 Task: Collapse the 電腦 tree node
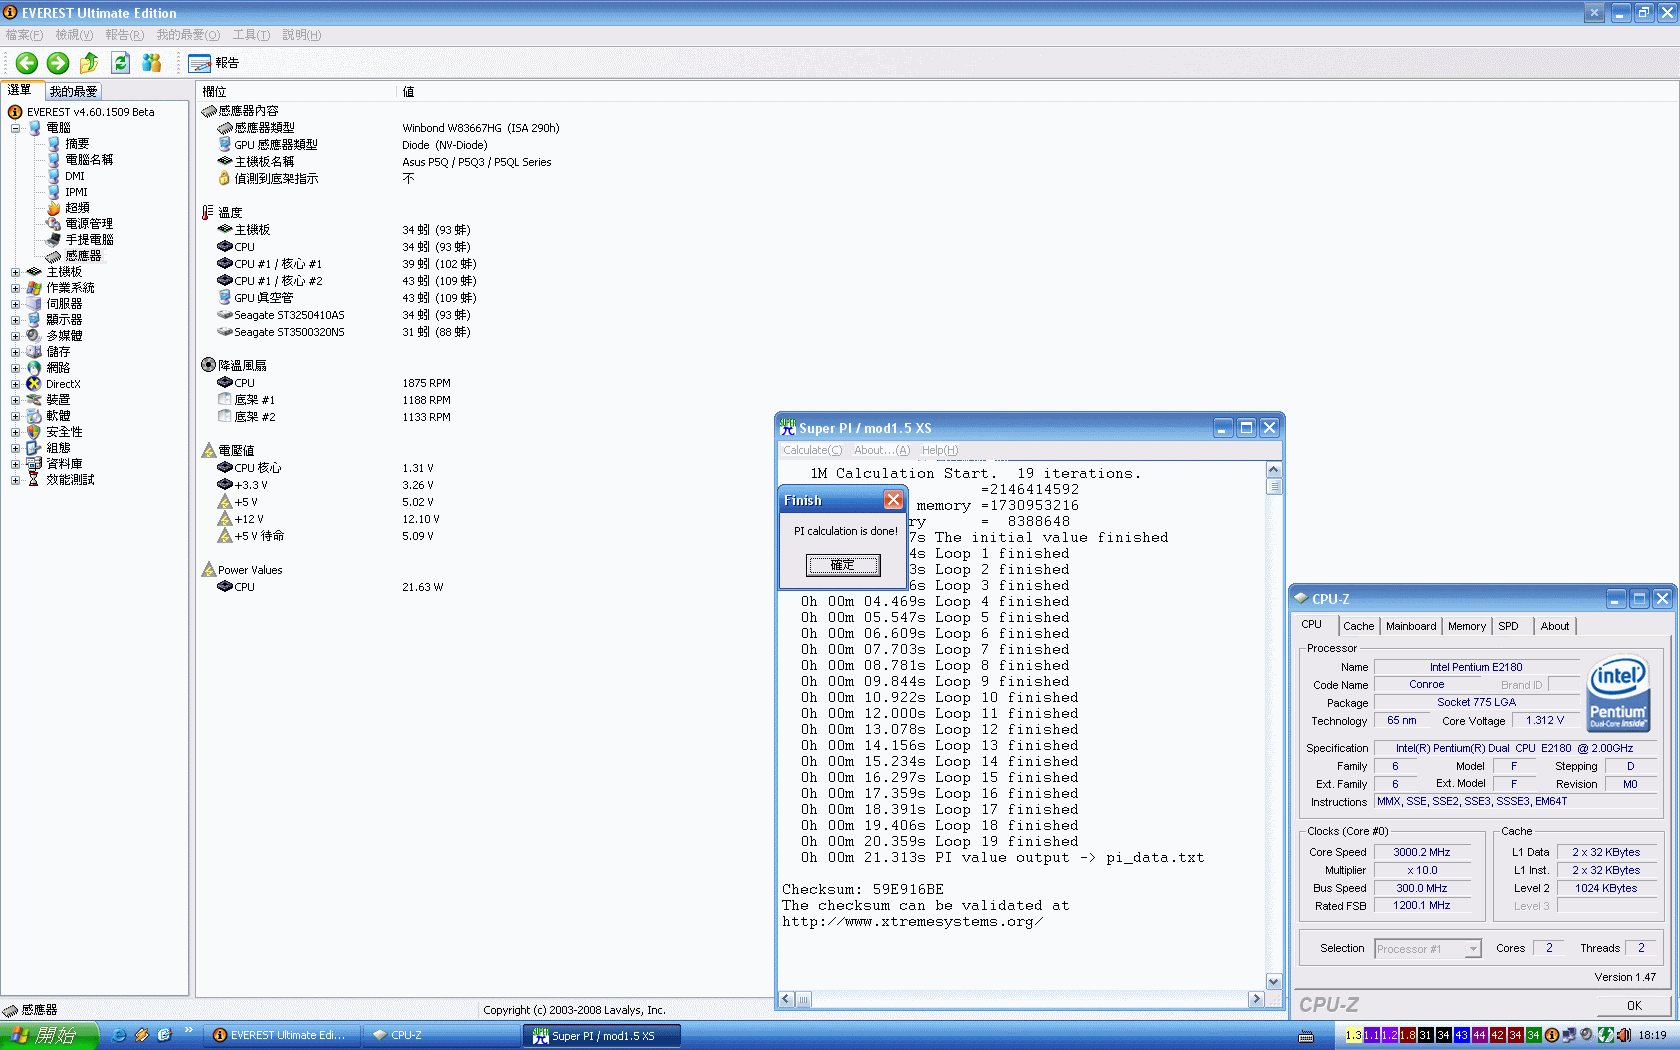(16, 128)
